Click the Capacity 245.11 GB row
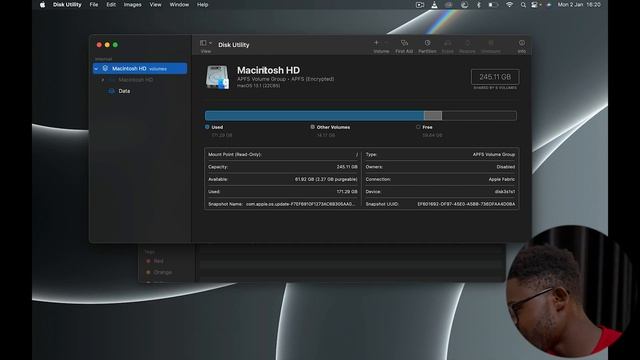 283,167
